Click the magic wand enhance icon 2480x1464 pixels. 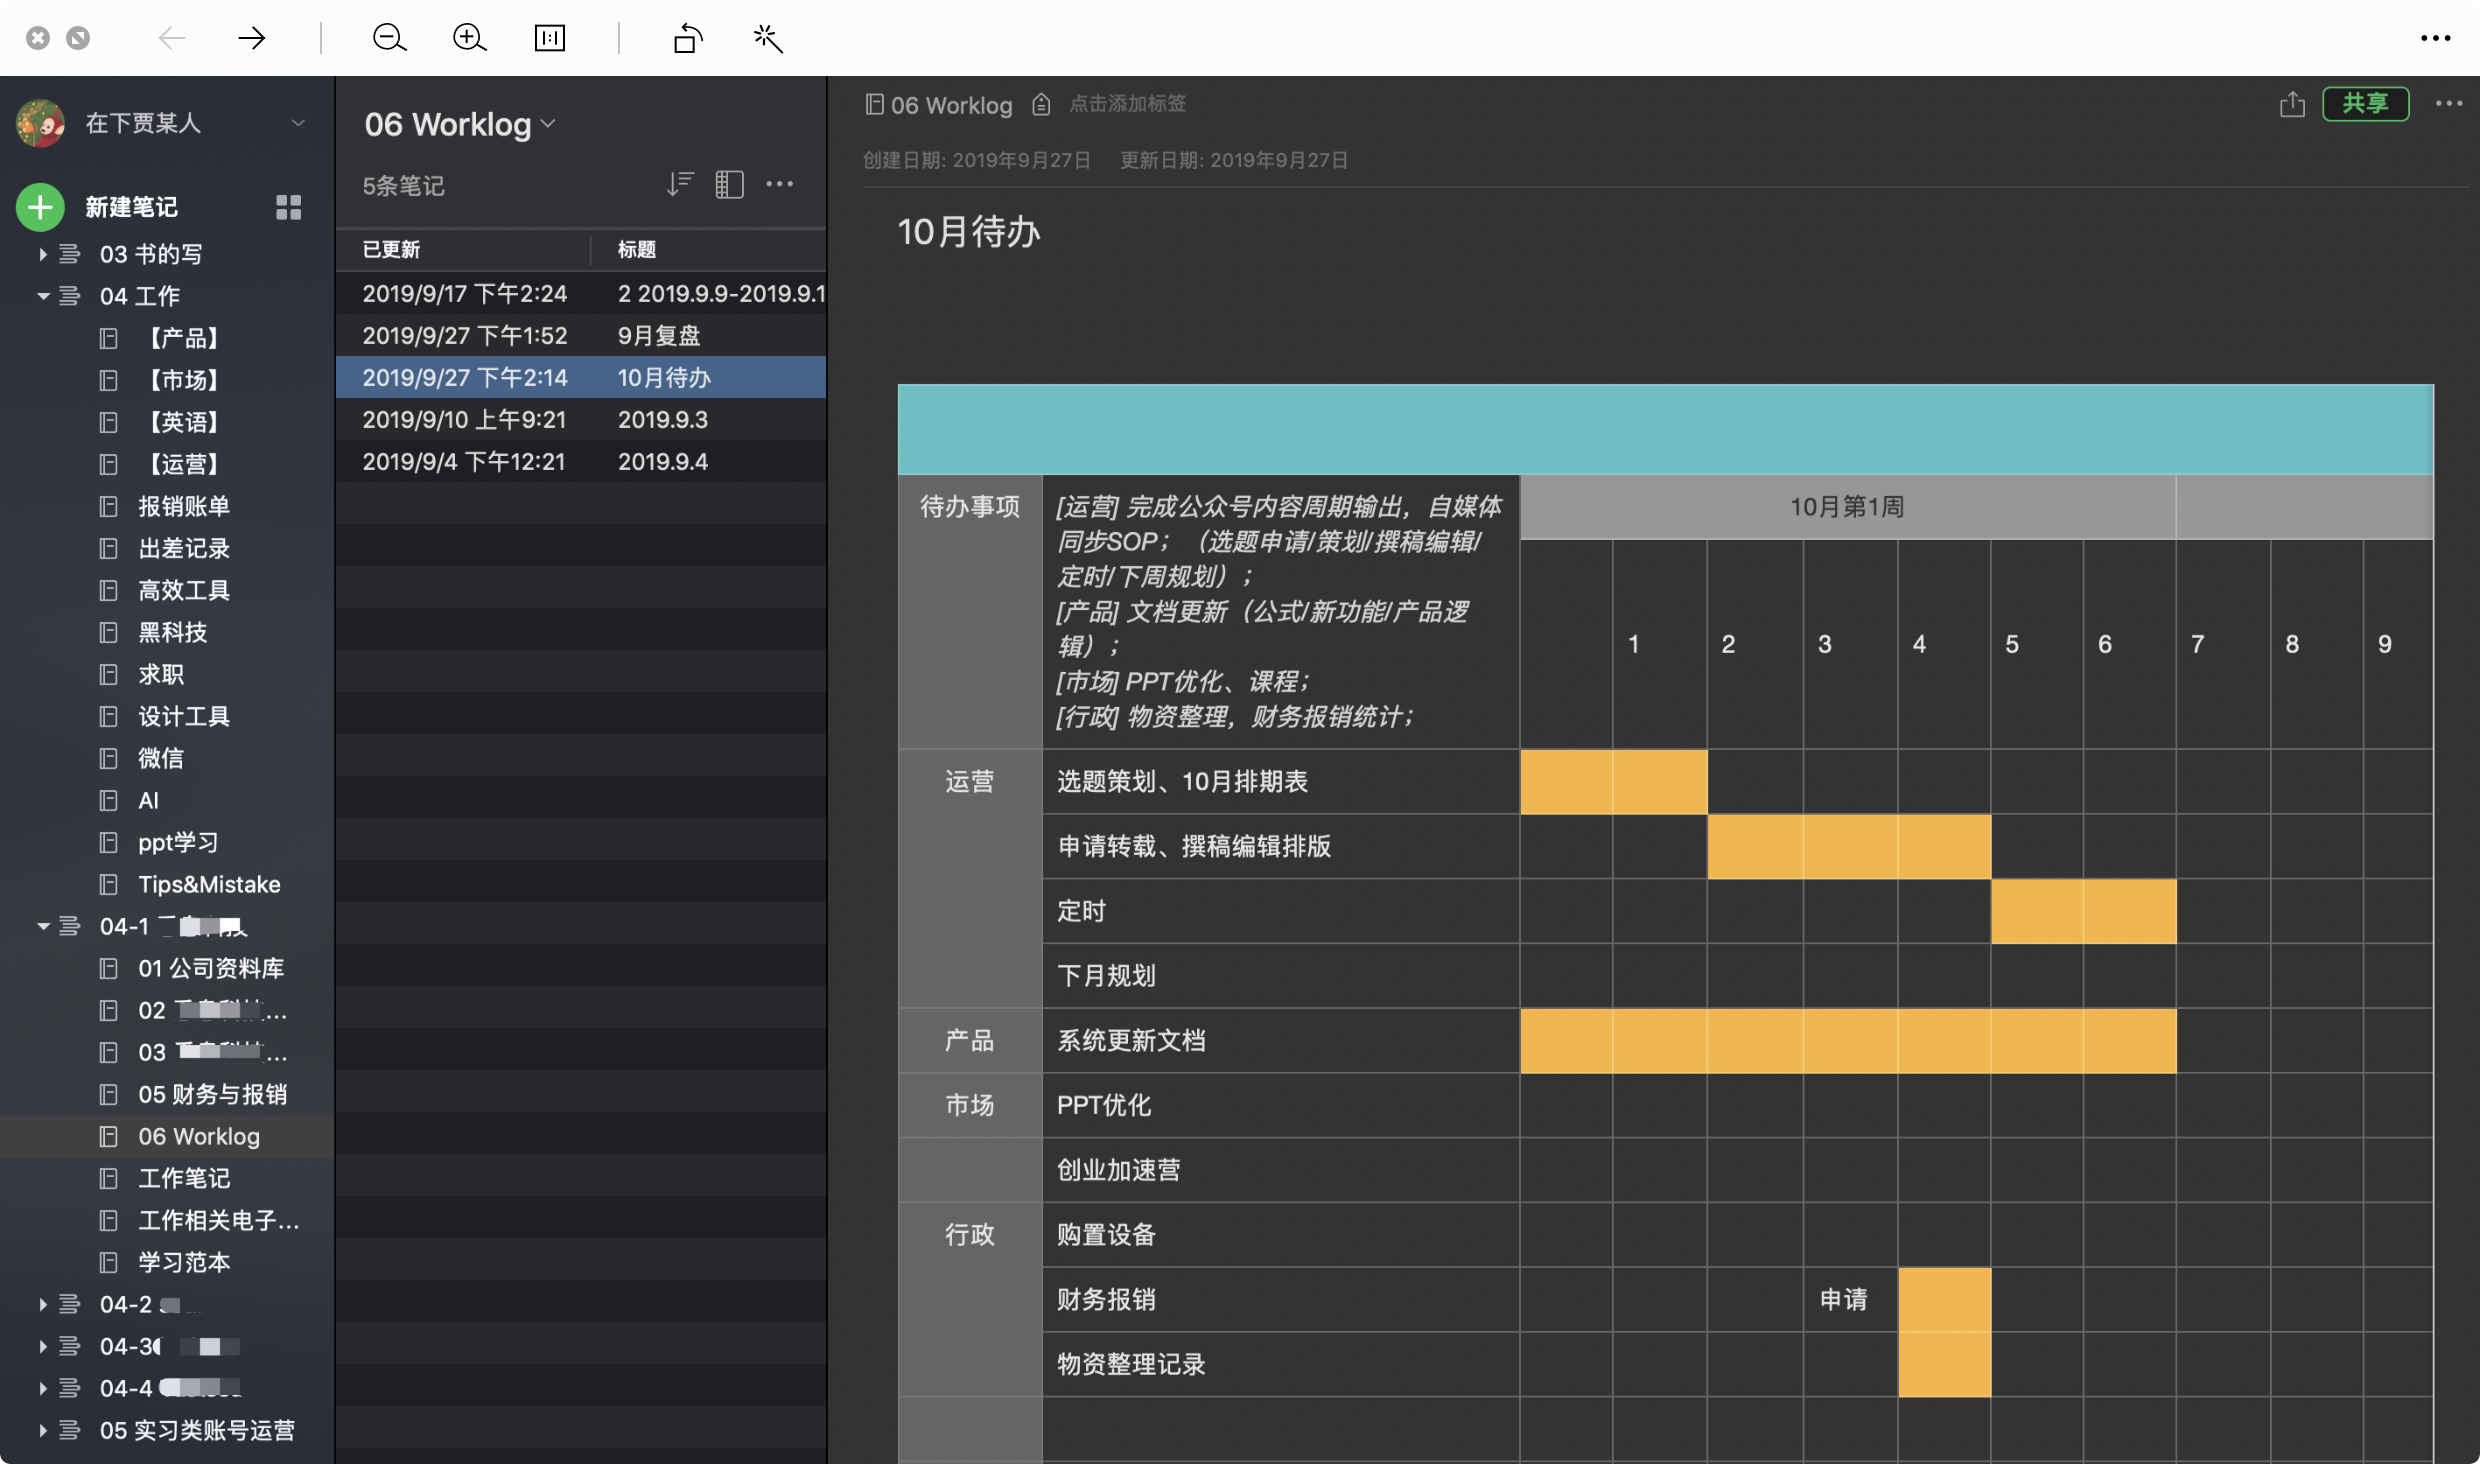click(x=767, y=38)
